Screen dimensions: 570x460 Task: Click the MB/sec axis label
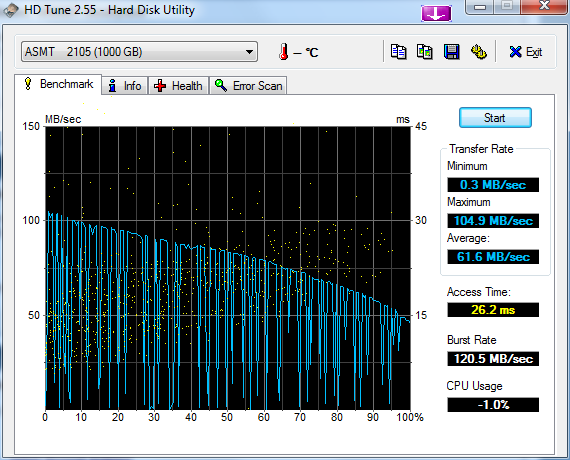[63, 119]
